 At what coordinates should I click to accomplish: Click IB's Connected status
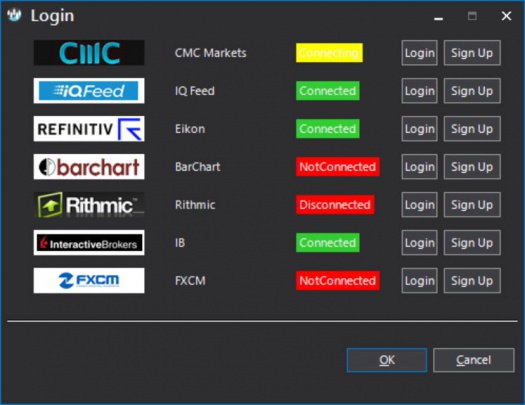pos(327,243)
